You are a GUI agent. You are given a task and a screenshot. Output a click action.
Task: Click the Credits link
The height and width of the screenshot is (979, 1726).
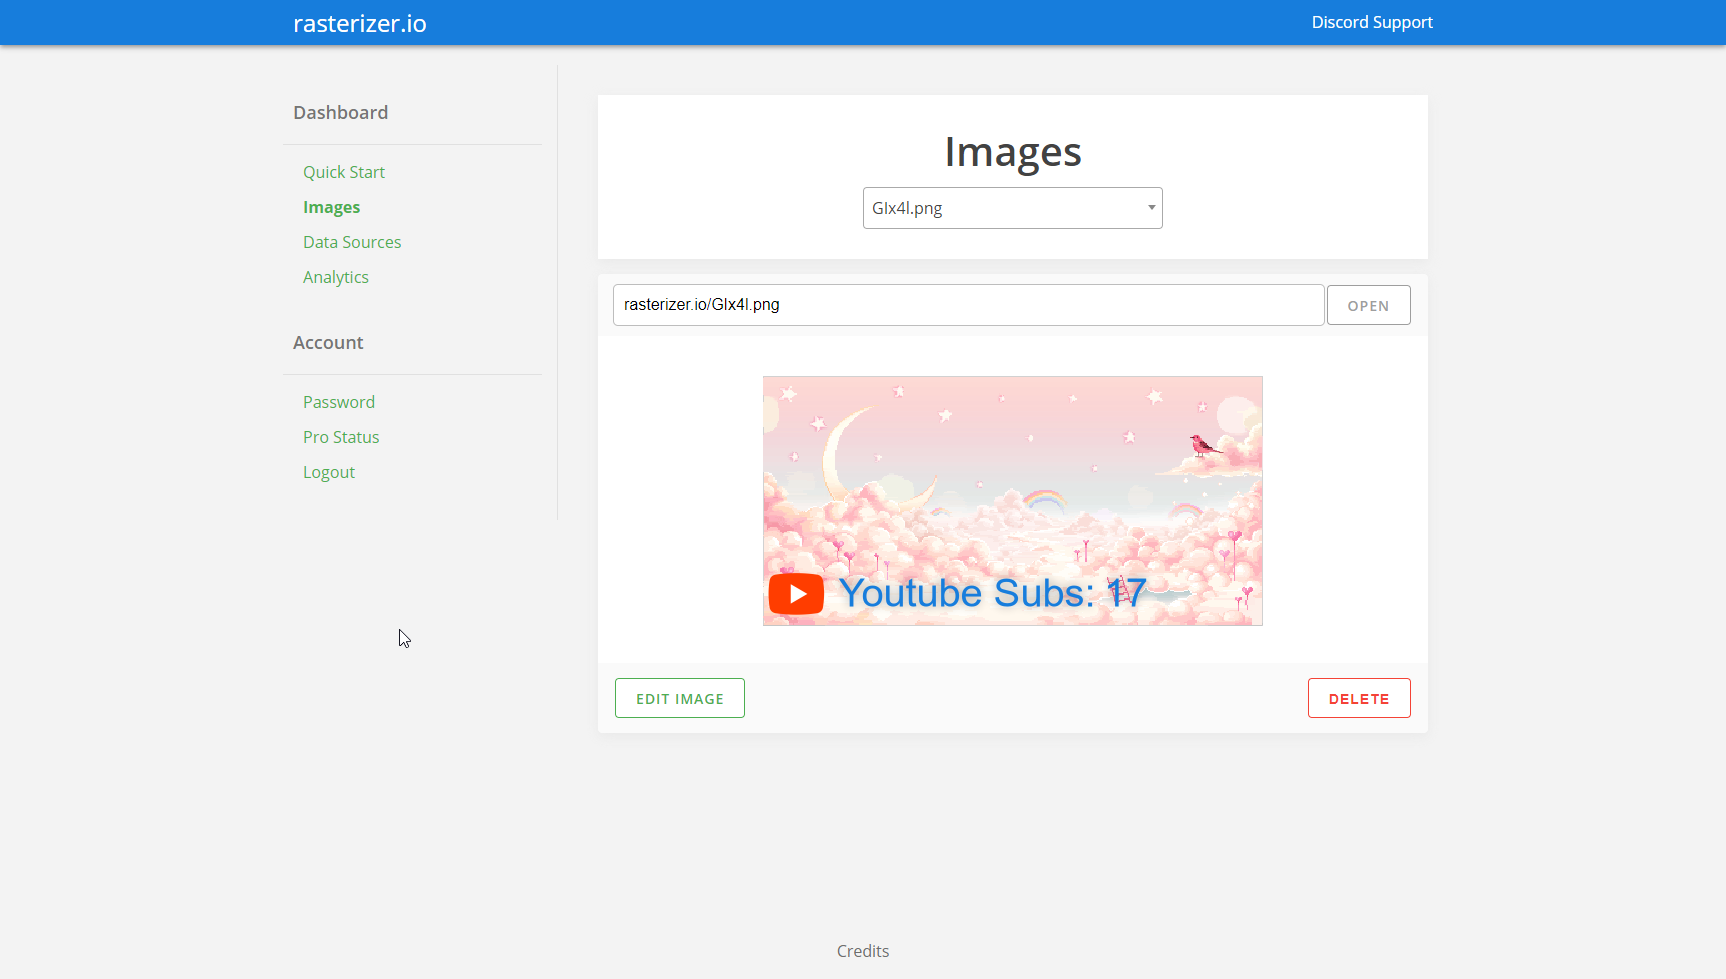click(x=862, y=950)
